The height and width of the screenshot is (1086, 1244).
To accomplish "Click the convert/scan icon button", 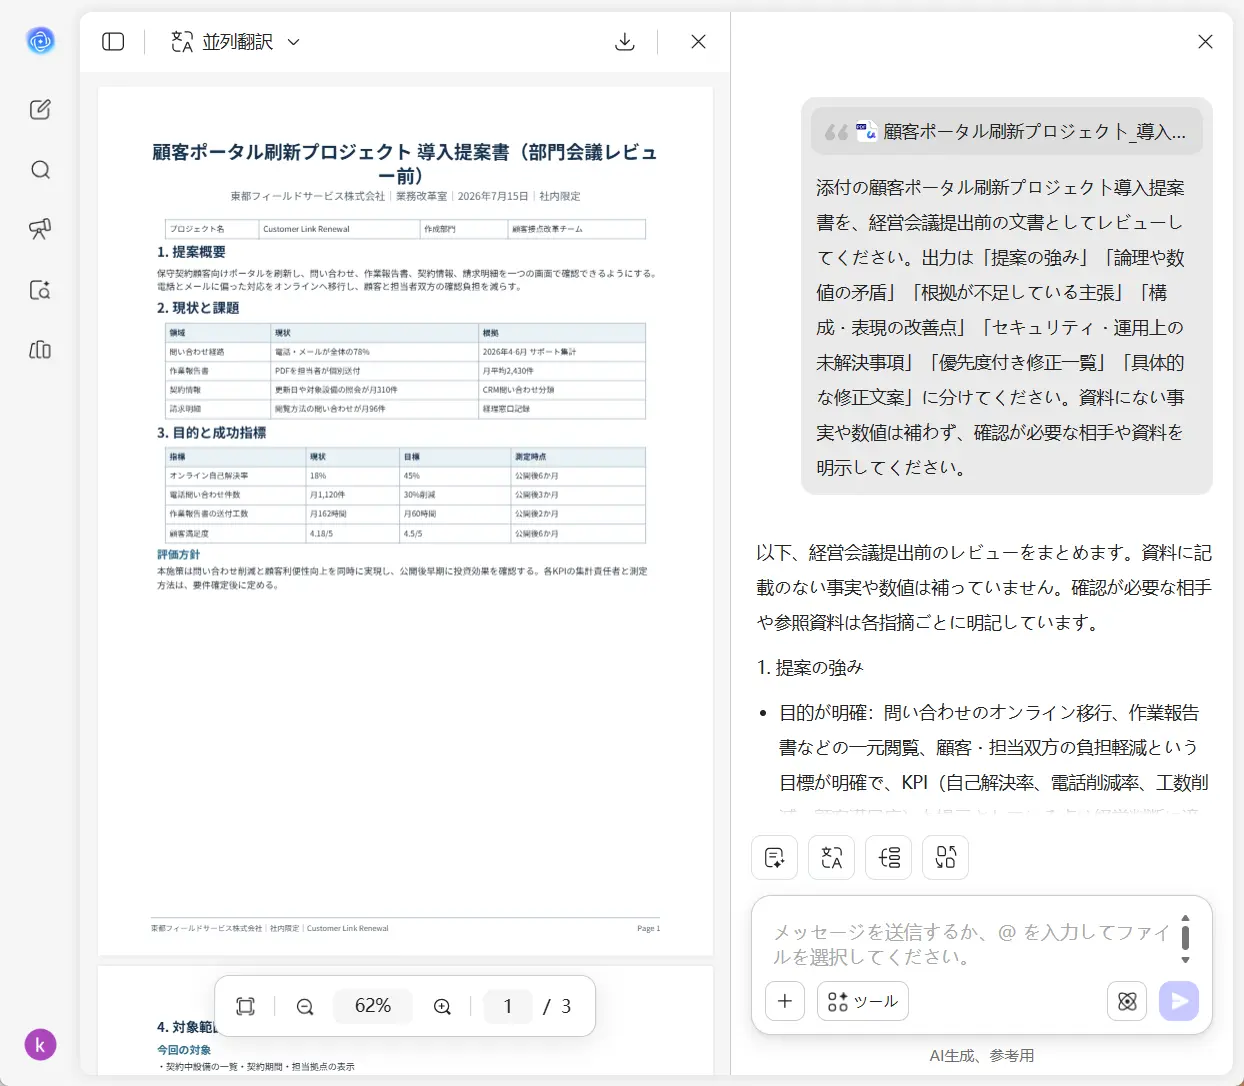I will 945,858.
